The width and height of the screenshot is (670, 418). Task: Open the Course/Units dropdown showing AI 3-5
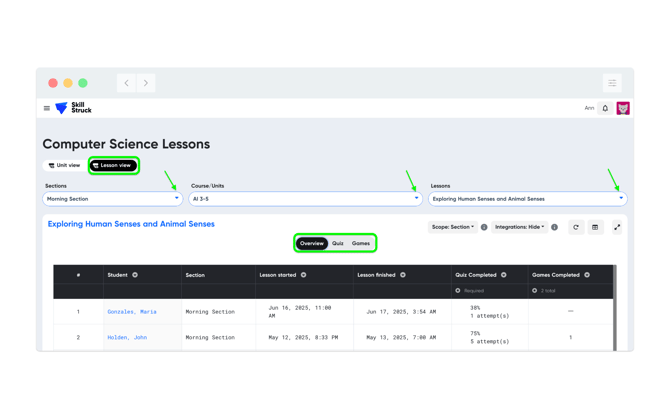pyautogui.click(x=305, y=199)
